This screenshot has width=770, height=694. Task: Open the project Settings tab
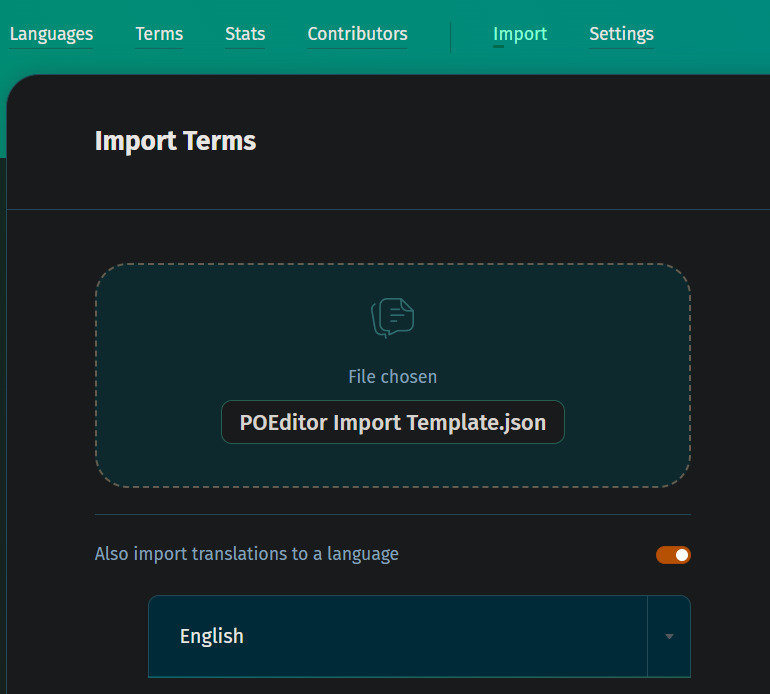tap(621, 34)
